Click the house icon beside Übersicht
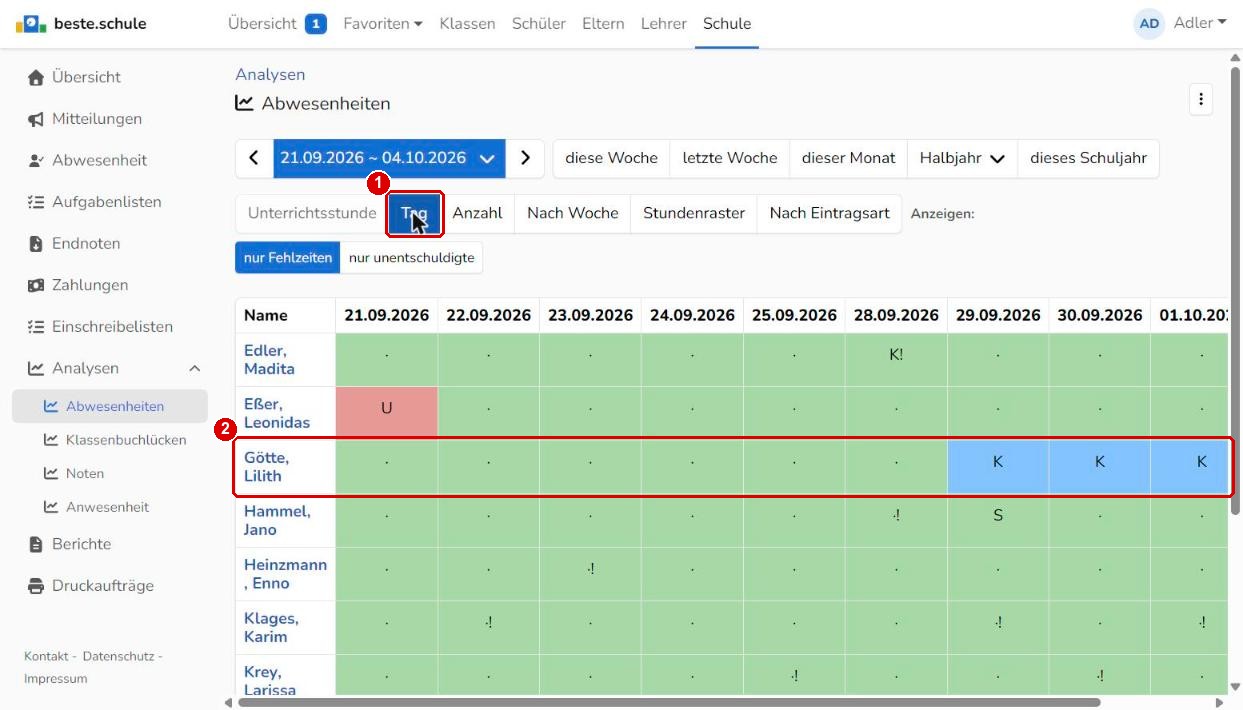This screenshot has width=1243, height=710. click(x=36, y=77)
